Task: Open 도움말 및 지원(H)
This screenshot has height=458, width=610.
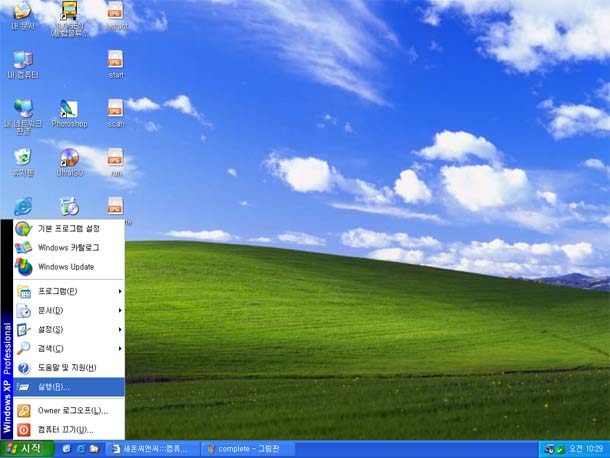Action: 69,368
